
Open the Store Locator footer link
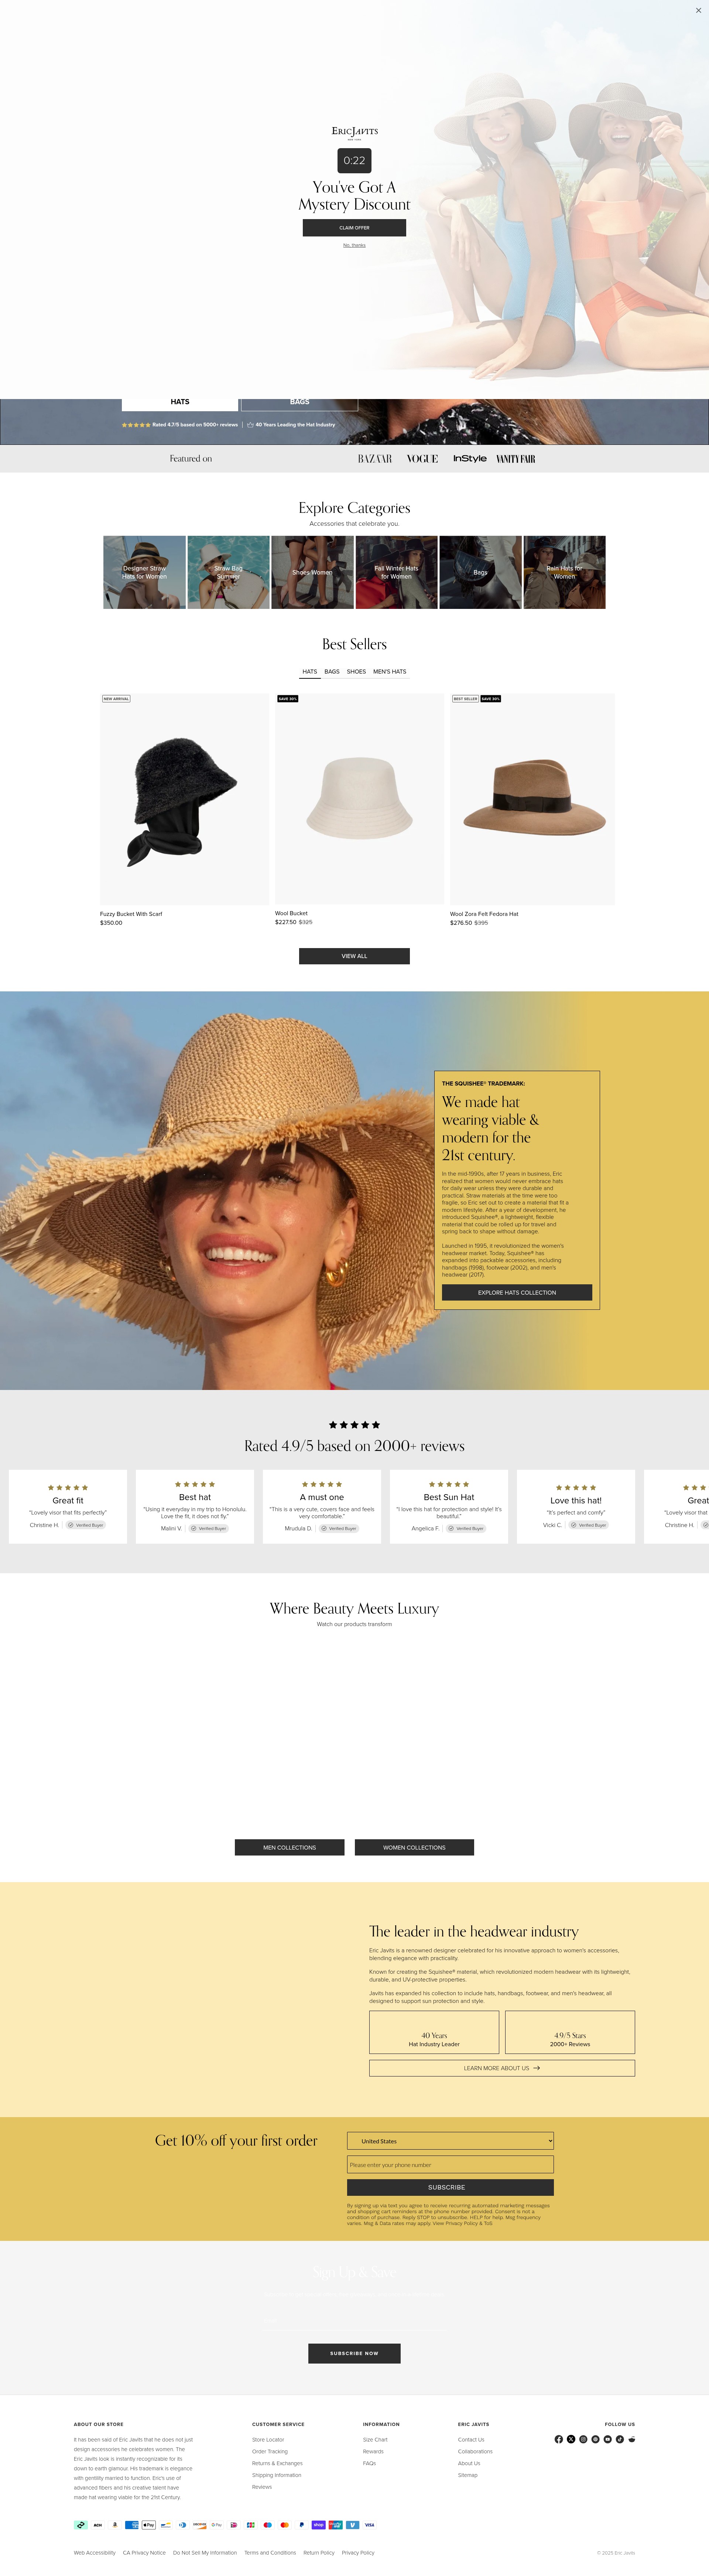268,2440
